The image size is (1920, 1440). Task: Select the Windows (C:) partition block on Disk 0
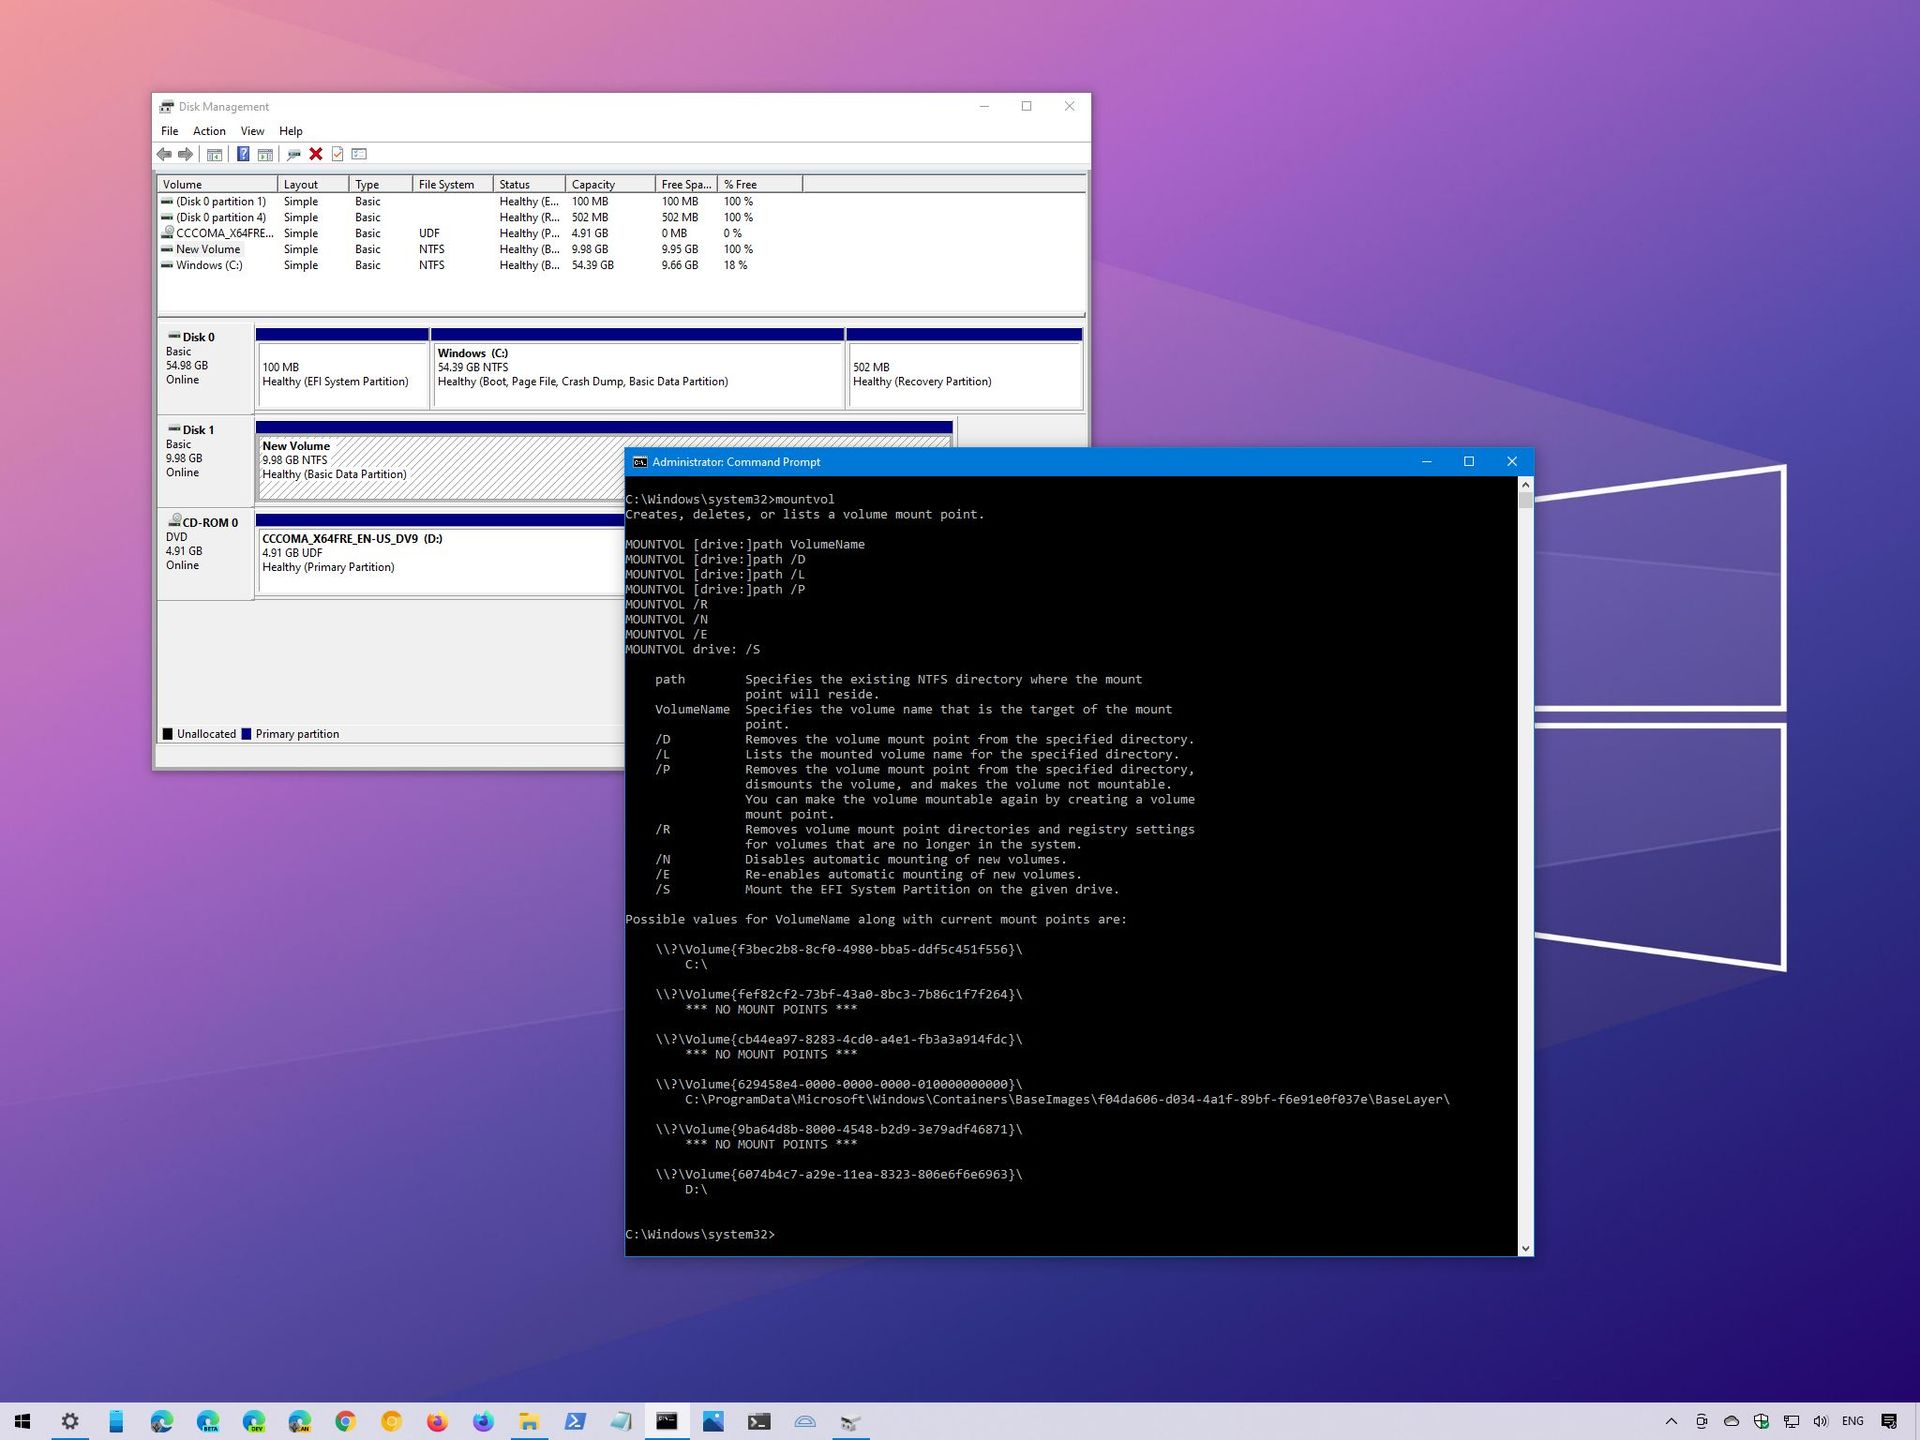637,373
